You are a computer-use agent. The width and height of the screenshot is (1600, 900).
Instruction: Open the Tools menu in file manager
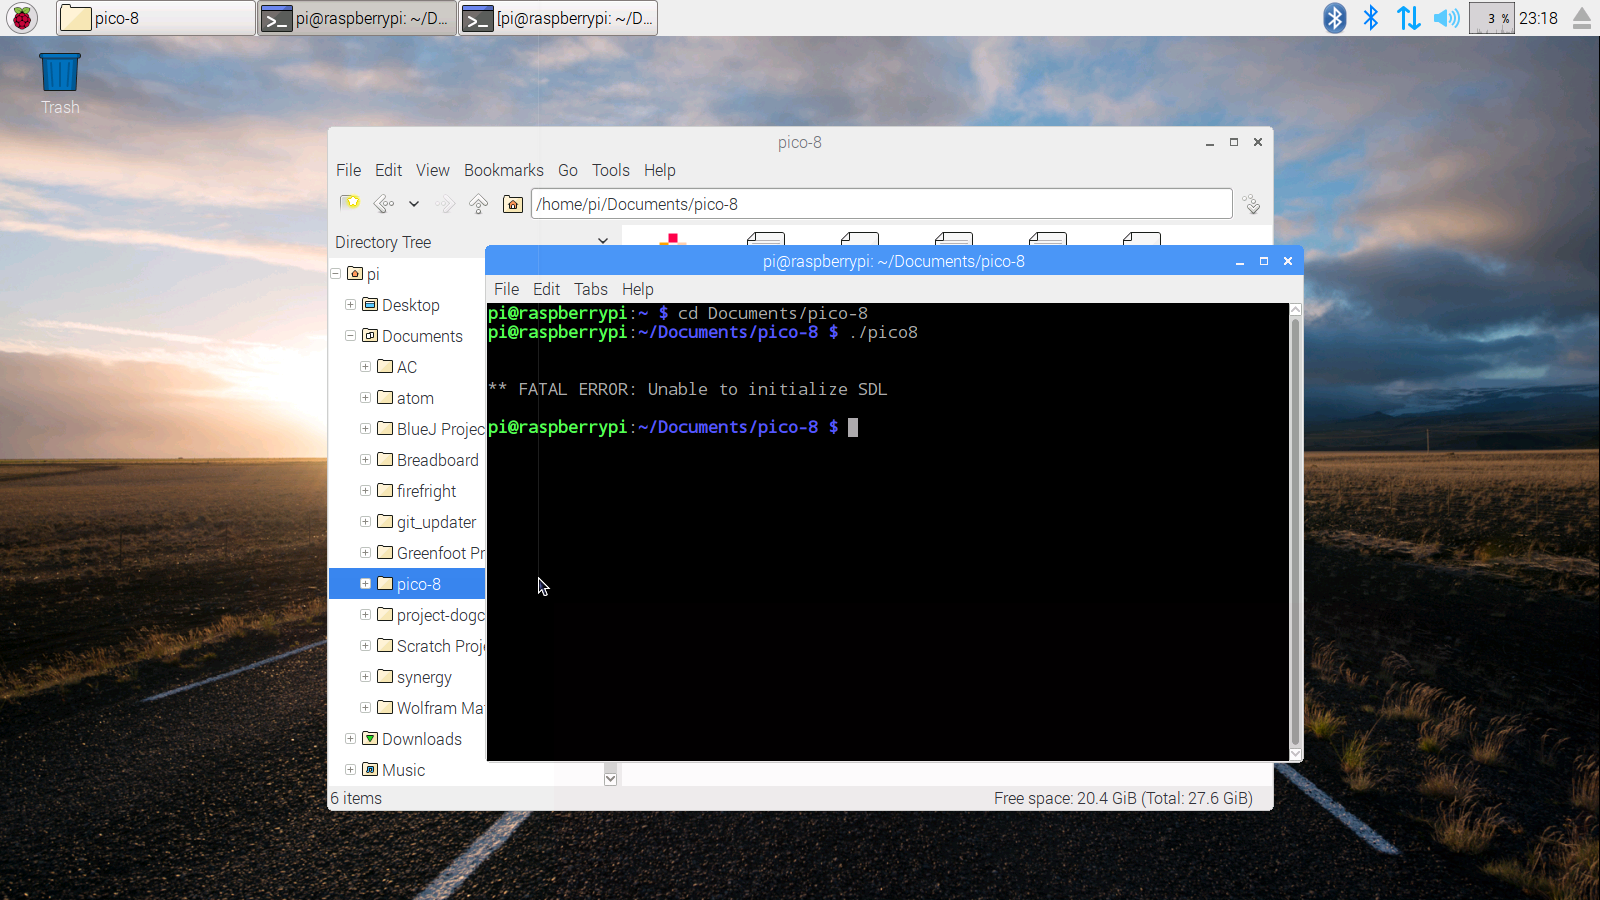(611, 170)
